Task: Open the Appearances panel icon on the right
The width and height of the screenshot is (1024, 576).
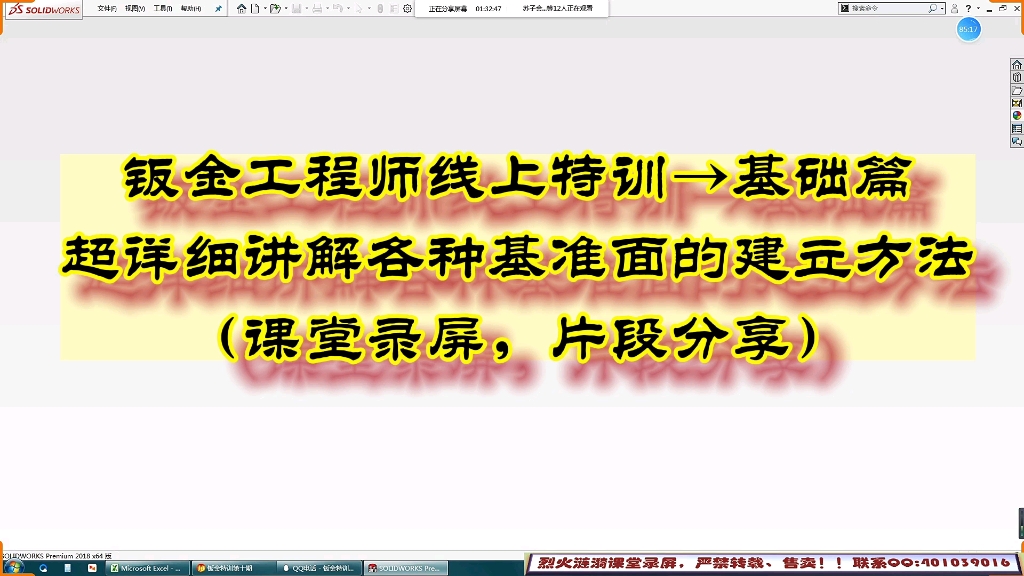Action: point(1017,115)
